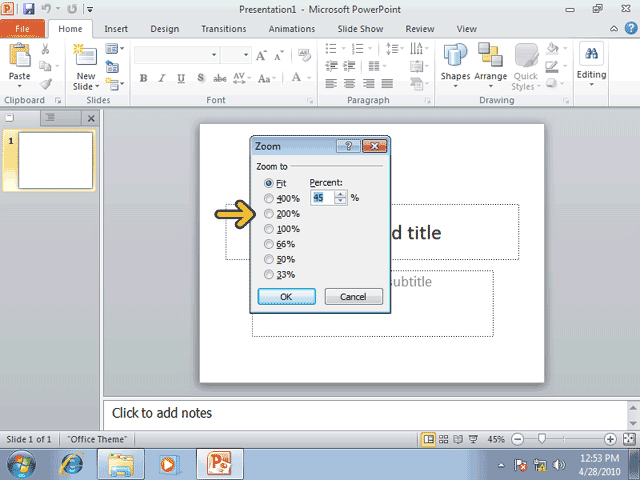Apply text Shadow formatting
The image size is (640, 480).
[200, 78]
